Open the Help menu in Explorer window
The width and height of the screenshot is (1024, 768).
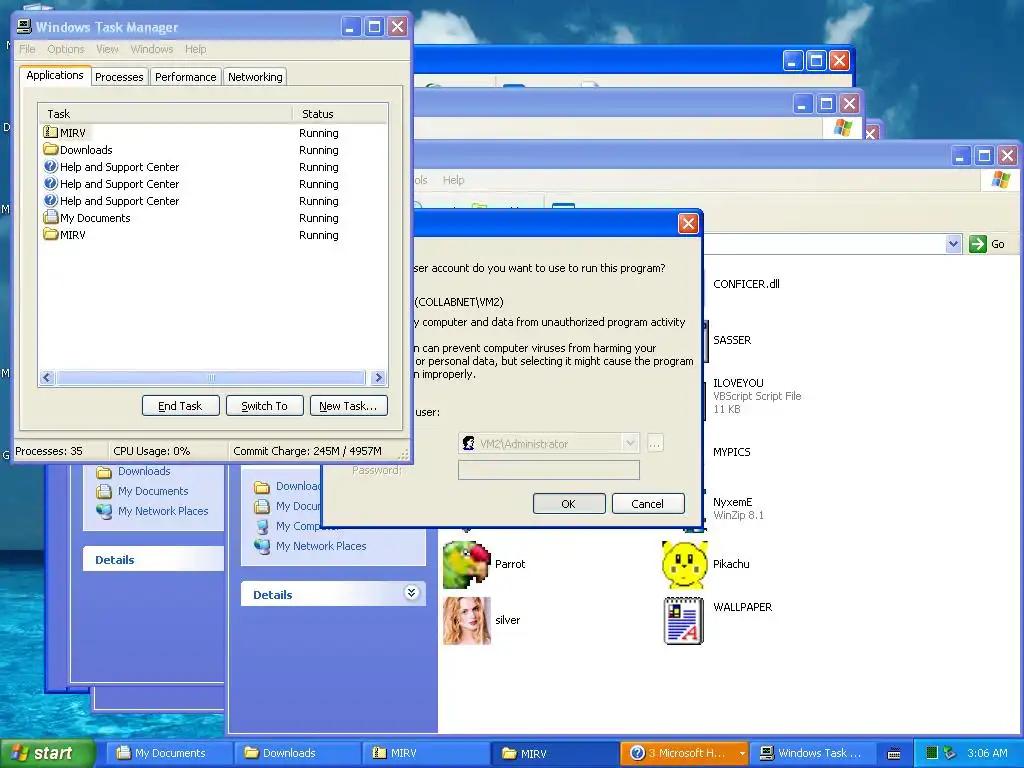(454, 180)
